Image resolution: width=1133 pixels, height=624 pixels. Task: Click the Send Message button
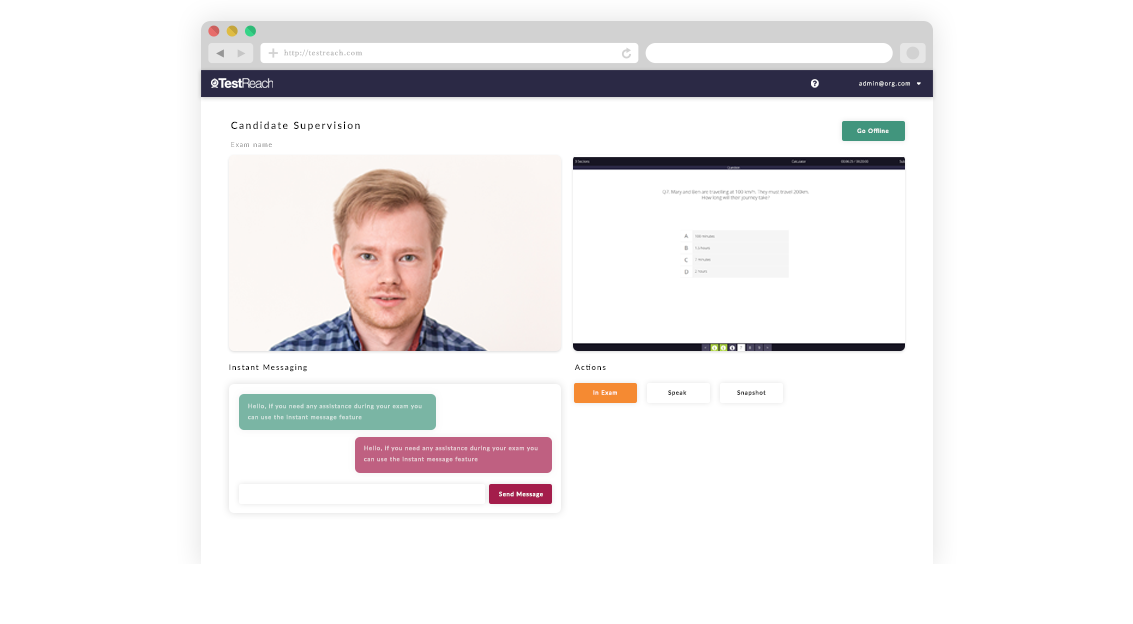520,494
